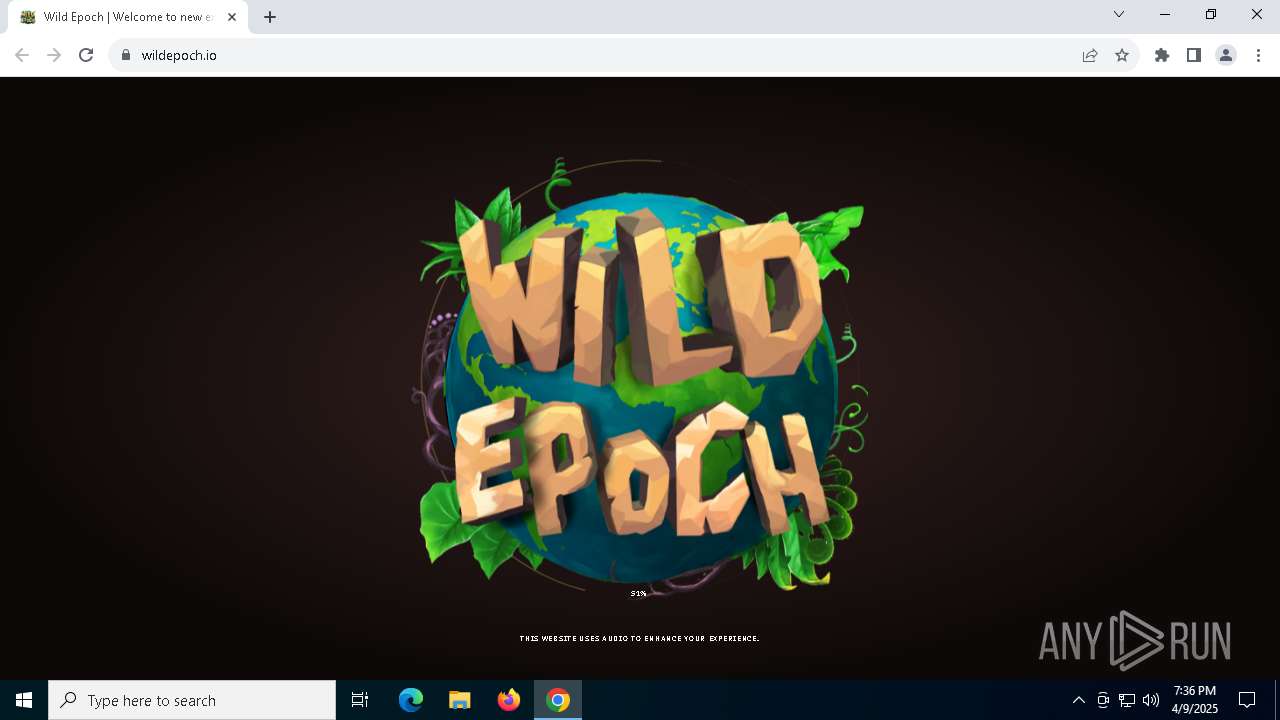This screenshot has height=720, width=1280.
Task: Select the Wild Epoch tab
Action: coord(128,17)
